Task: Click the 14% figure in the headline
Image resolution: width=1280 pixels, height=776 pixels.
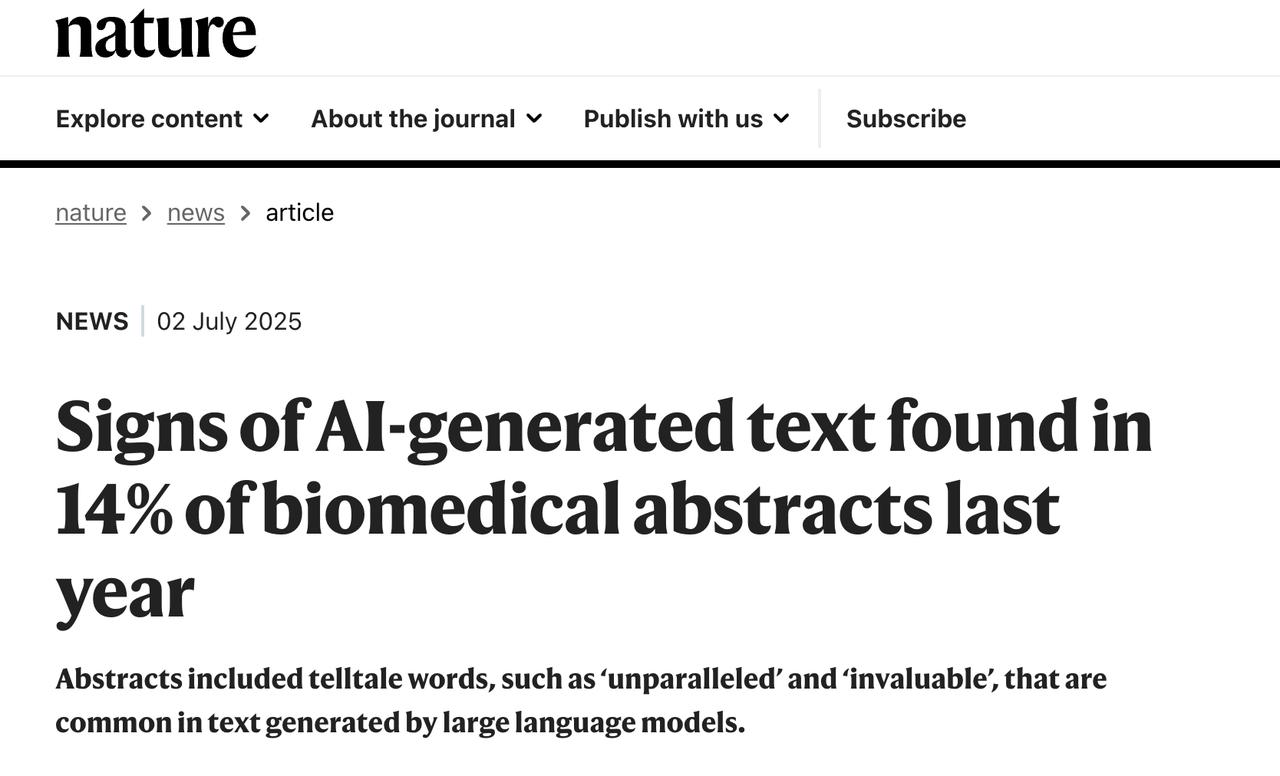Action: (x=114, y=509)
